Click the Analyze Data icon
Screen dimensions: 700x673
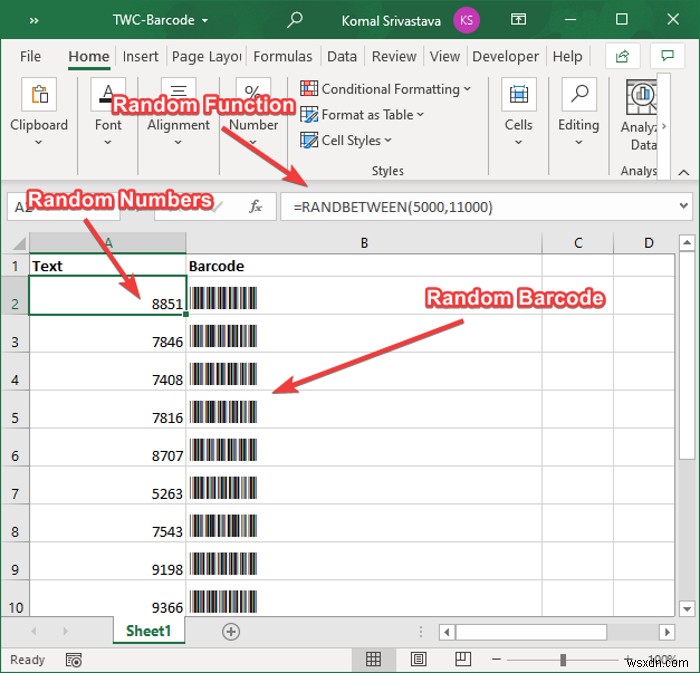(642, 97)
